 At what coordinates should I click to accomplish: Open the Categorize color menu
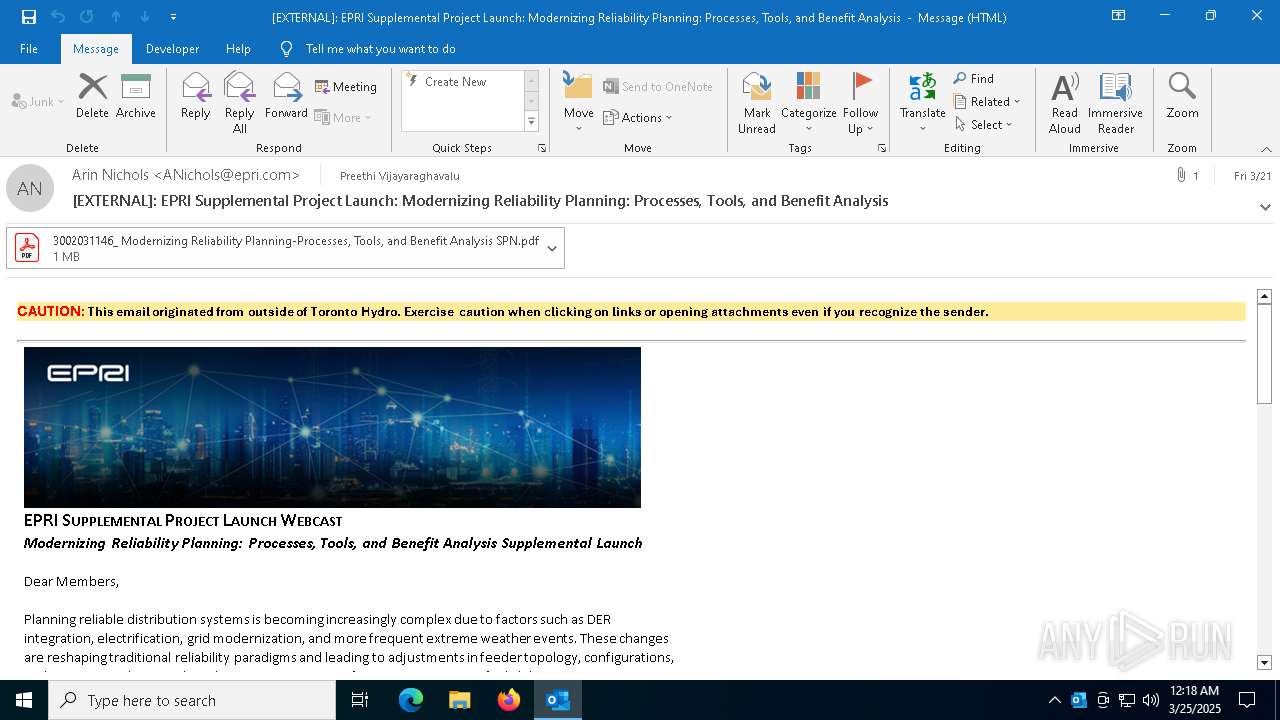click(808, 103)
